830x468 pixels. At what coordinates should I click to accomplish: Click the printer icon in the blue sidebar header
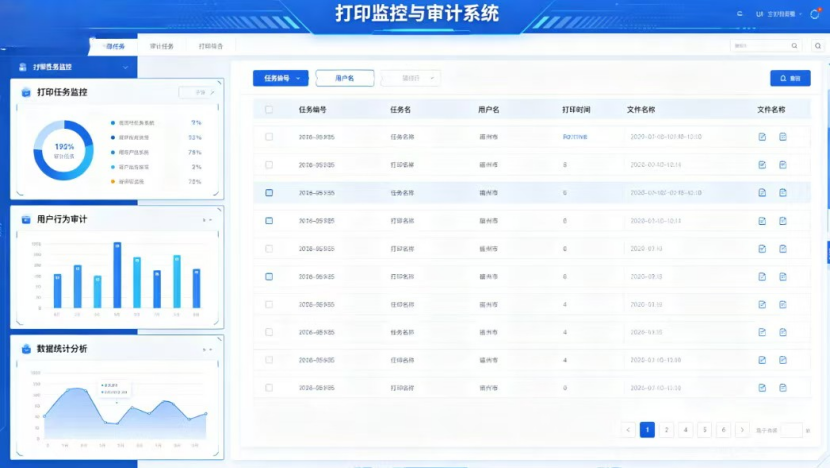pos(23,67)
